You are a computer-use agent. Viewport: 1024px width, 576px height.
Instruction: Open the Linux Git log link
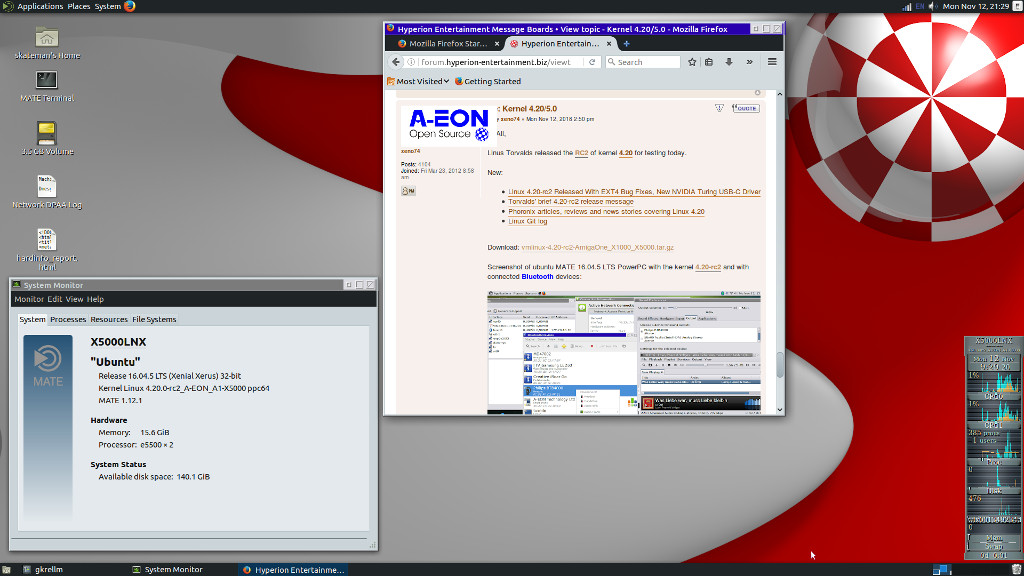528,221
